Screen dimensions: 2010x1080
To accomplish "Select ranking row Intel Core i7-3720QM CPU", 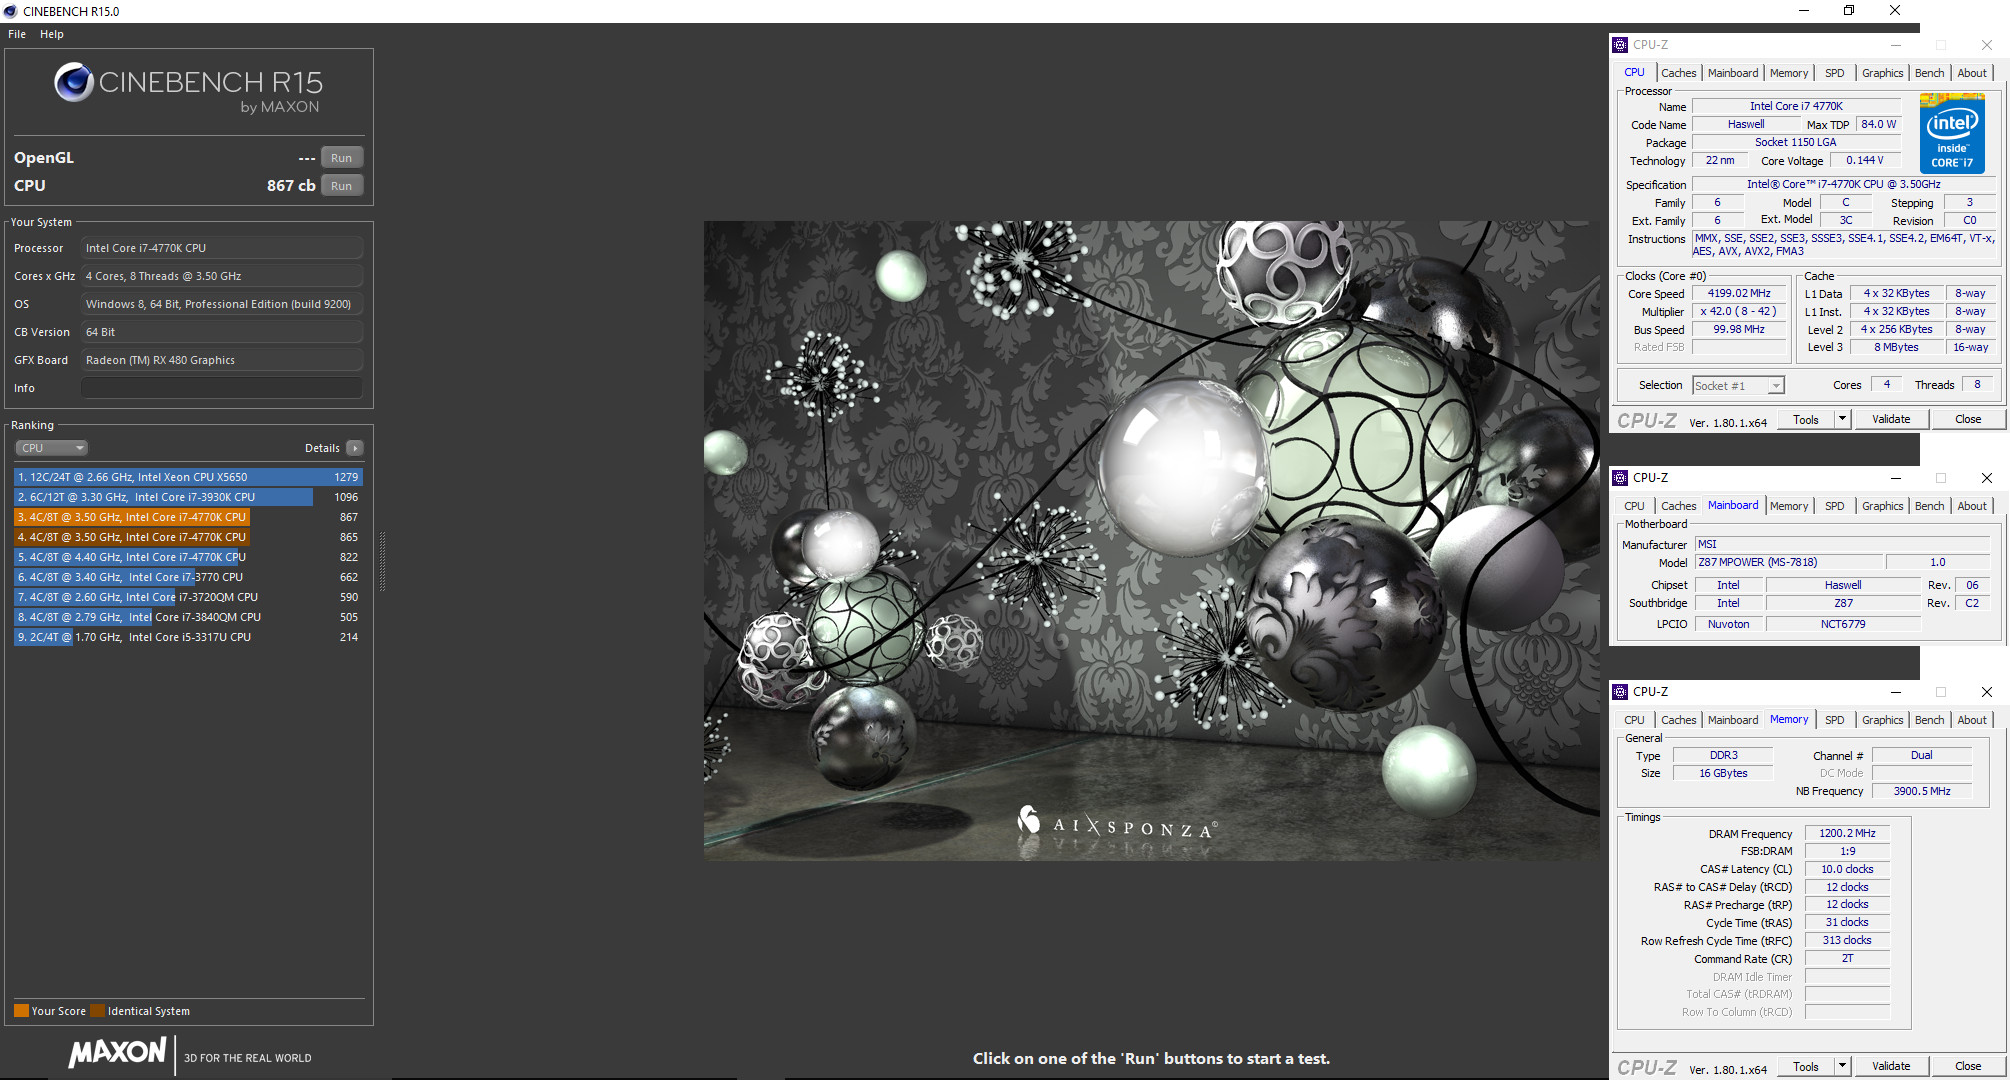I will click(188, 597).
